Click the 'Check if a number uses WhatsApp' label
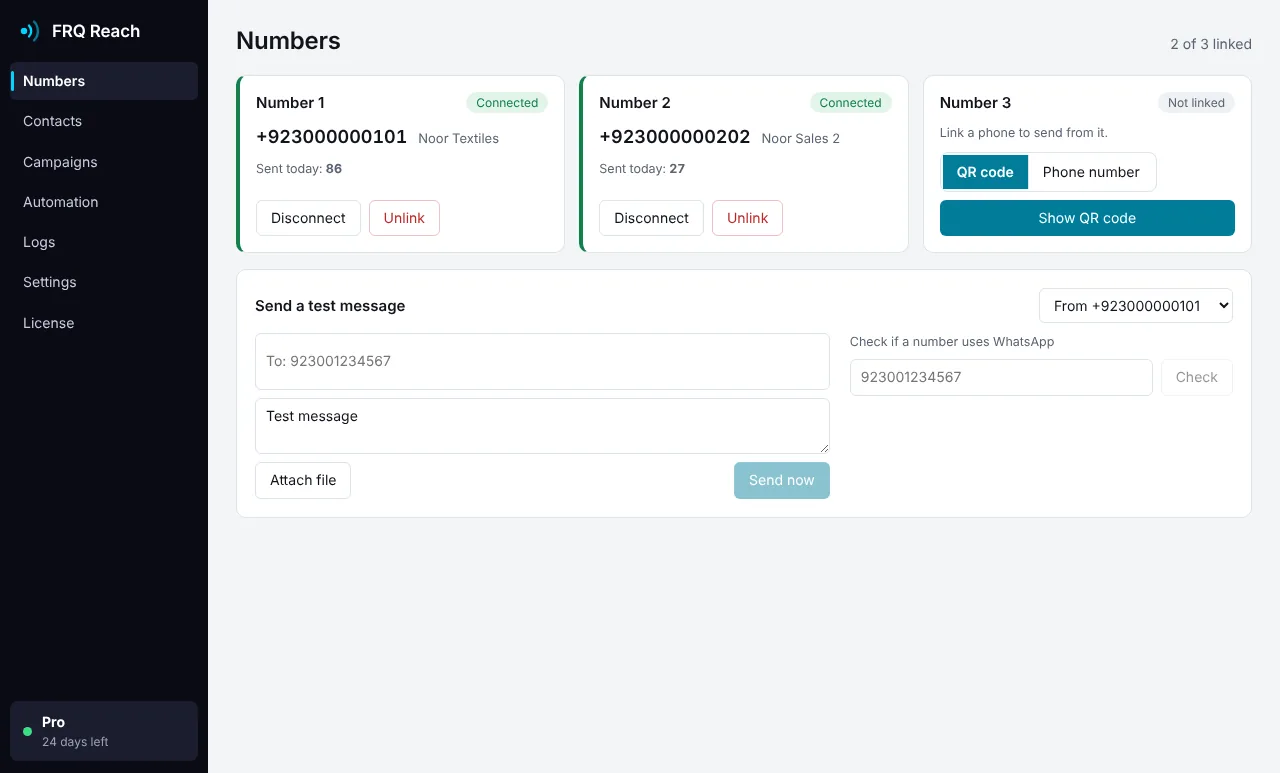The width and height of the screenshot is (1280, 773). [x=952, y=342]
